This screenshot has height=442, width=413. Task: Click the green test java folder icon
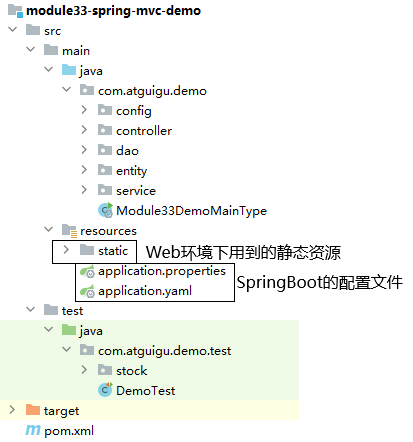(x=69, y=330)
